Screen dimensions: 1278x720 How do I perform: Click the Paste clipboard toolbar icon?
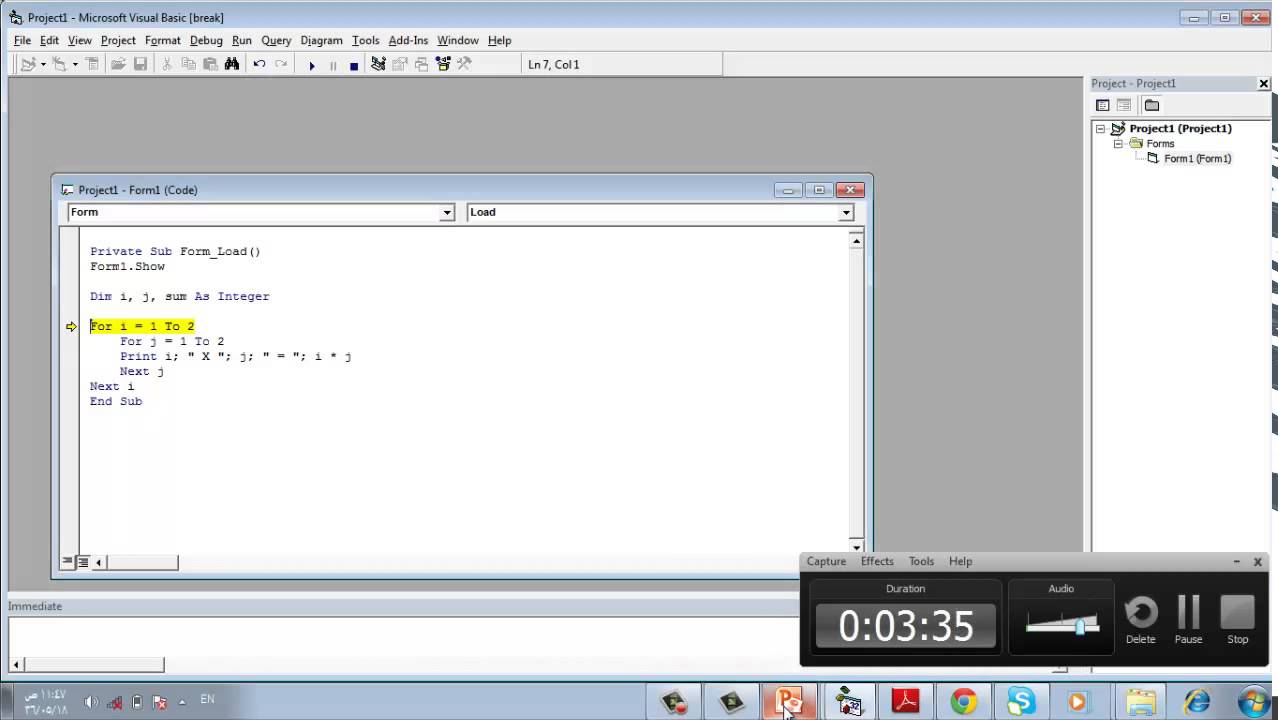(210, 64)
